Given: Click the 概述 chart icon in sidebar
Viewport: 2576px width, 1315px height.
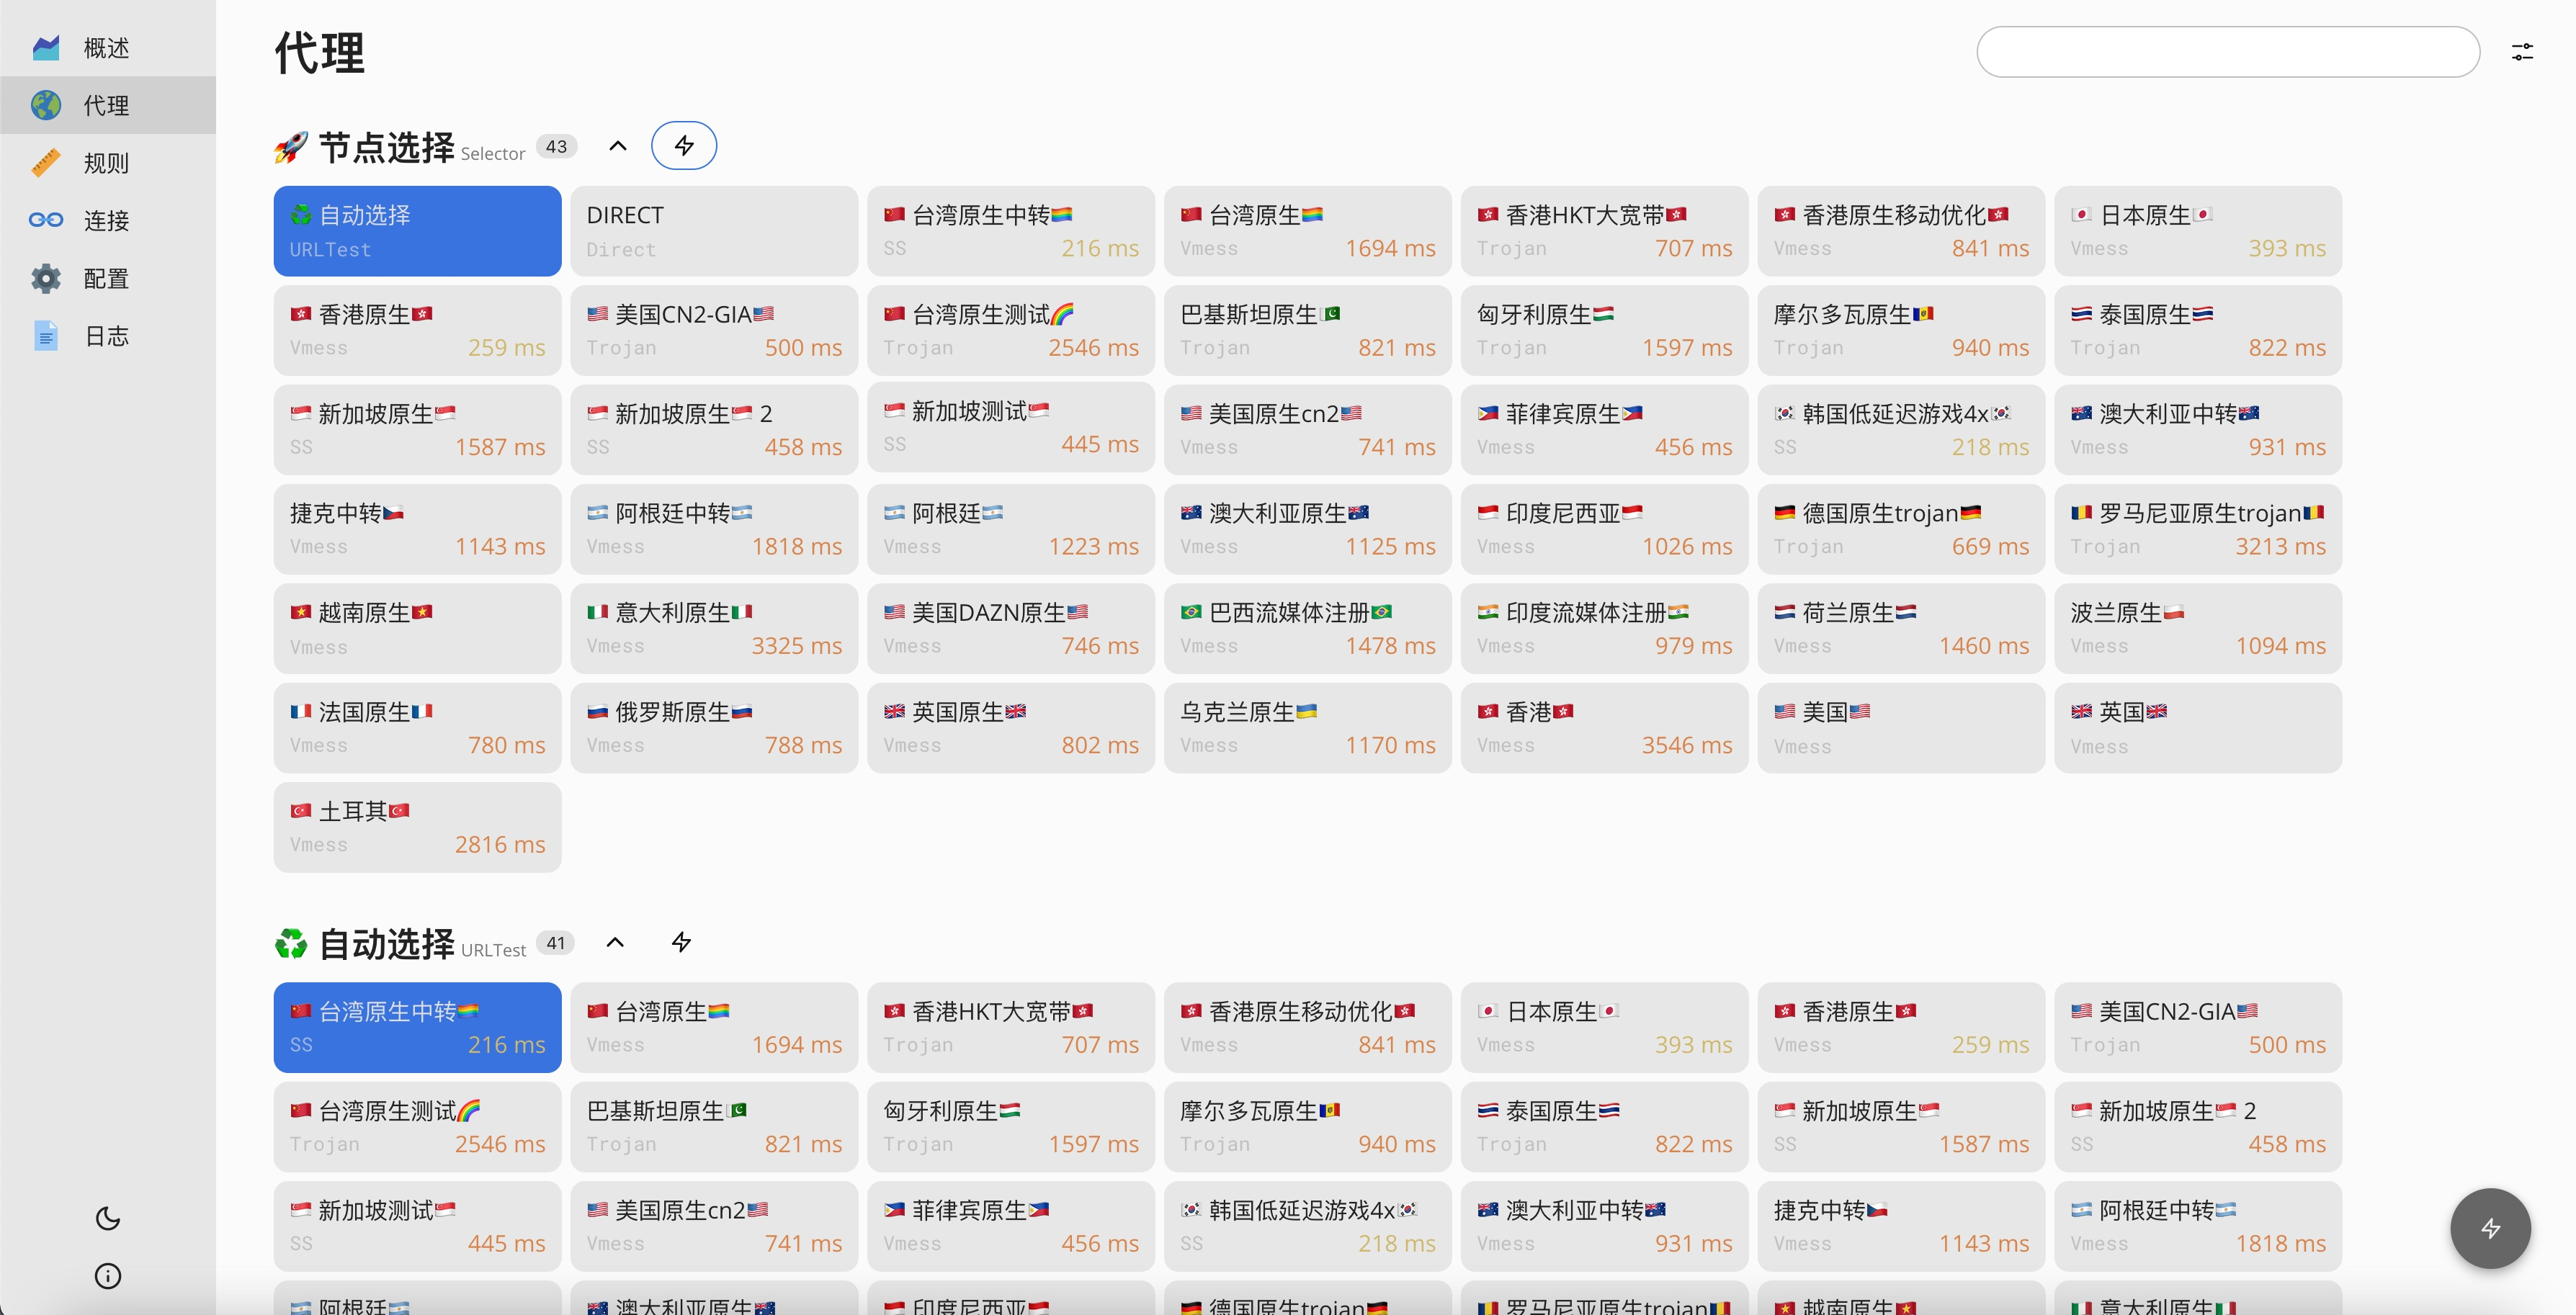Looking at the screenshot, I should coord(46,48).
